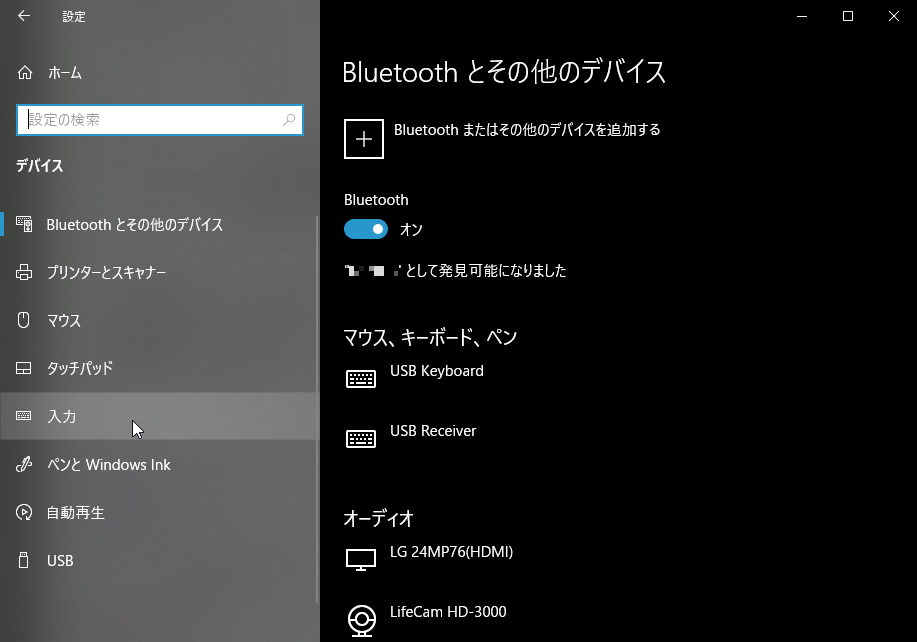Maximize the Settings window
Viewport: 917px width, 642px height.
[x=848, y=16]
